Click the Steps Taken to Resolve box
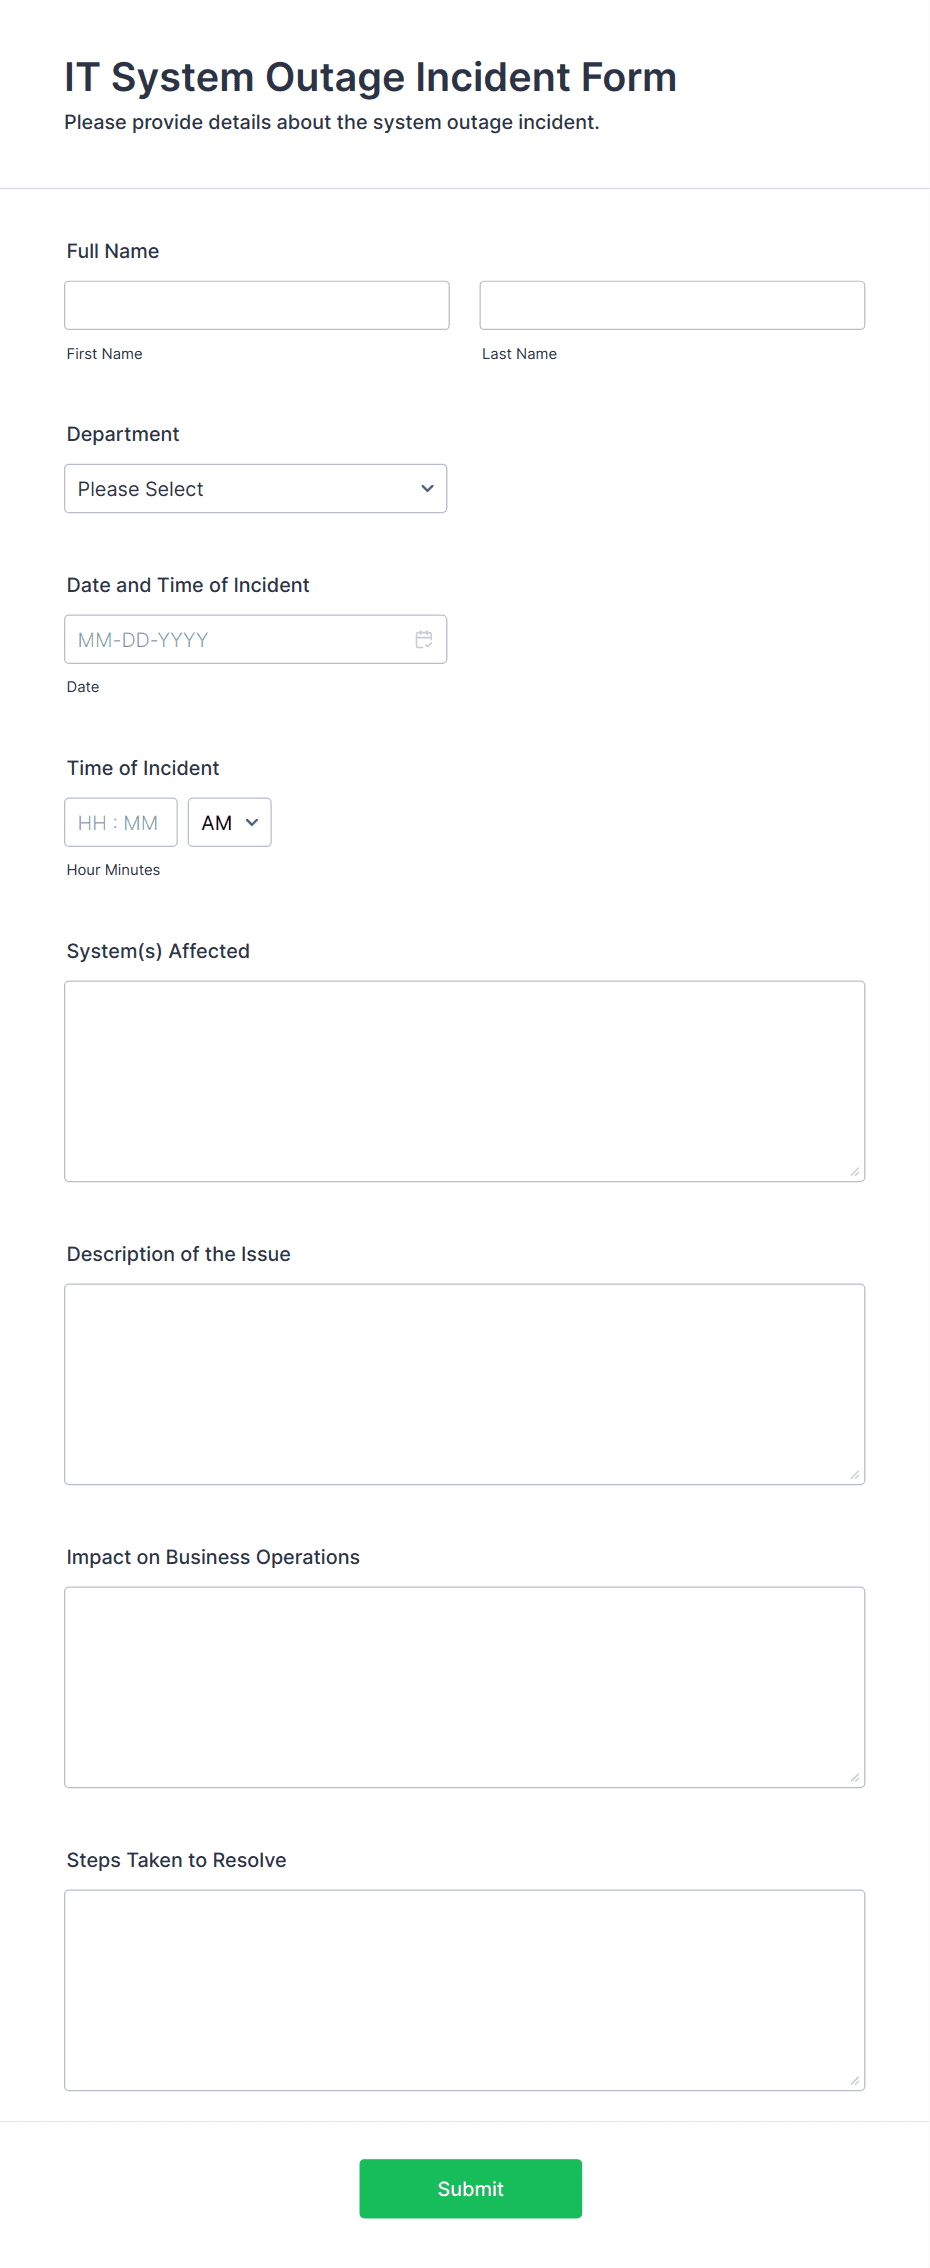 pos(464,1990)
